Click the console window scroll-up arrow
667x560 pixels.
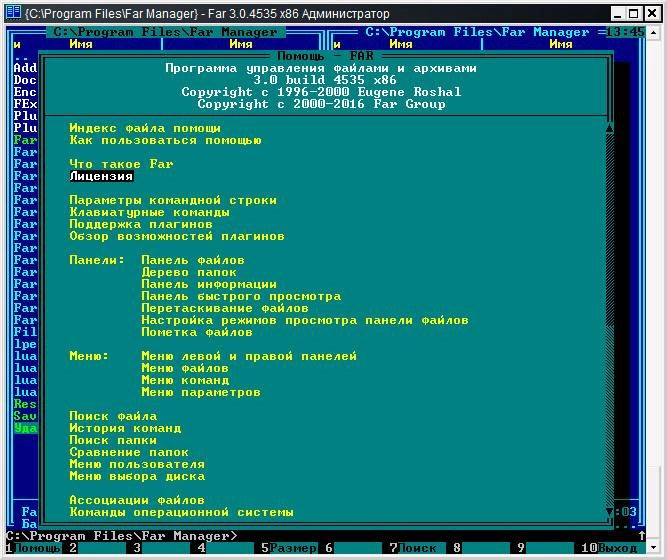(x=653, y=32)
